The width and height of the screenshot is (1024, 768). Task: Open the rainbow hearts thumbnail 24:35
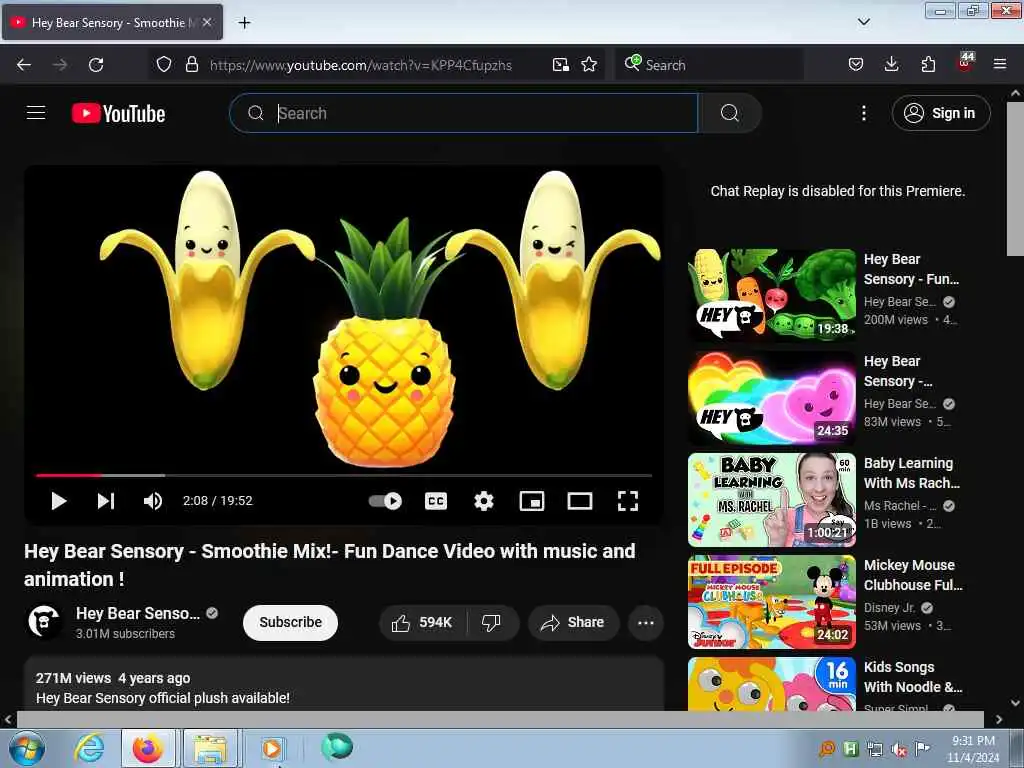click(x=771, y=398)
